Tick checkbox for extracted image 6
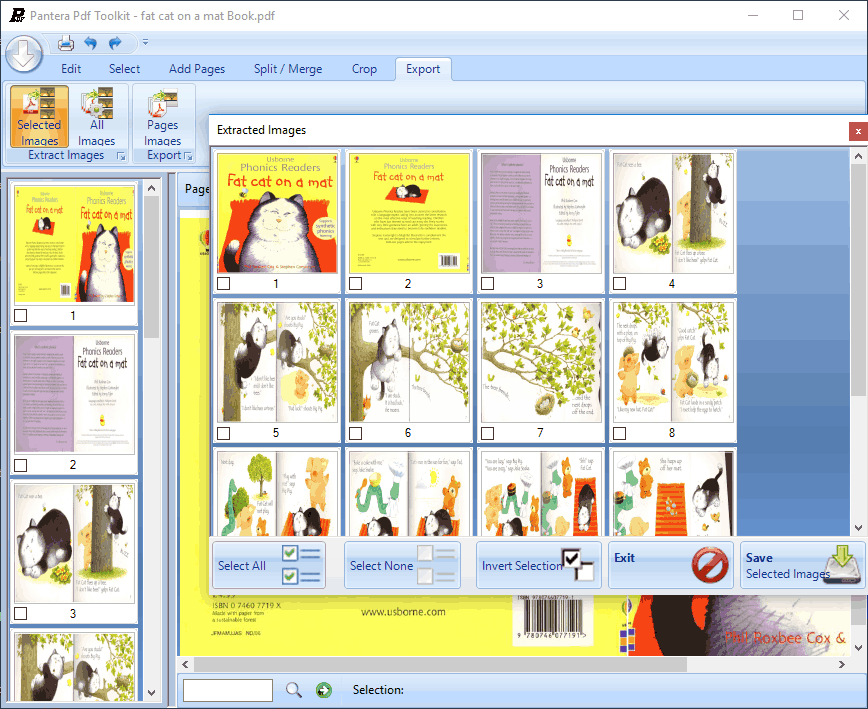Screen dimensions: 868x709 (355, 433)
